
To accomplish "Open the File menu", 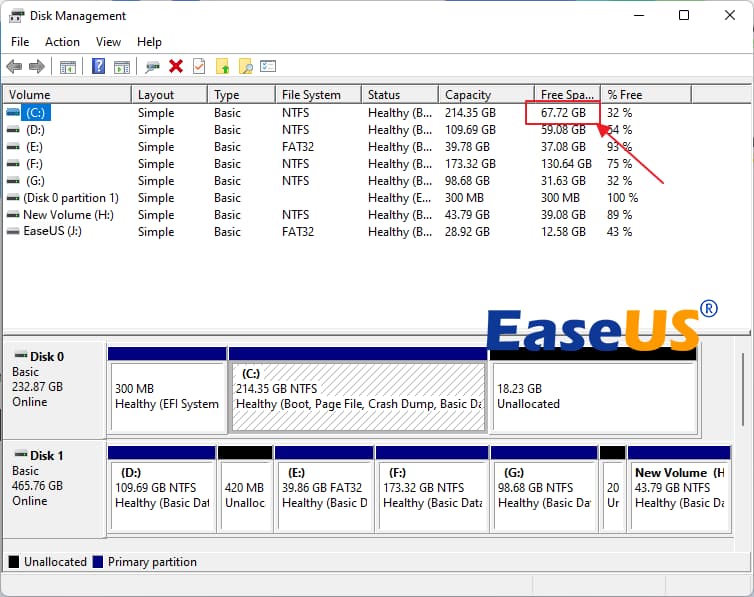I will click(x=20, y=42).
